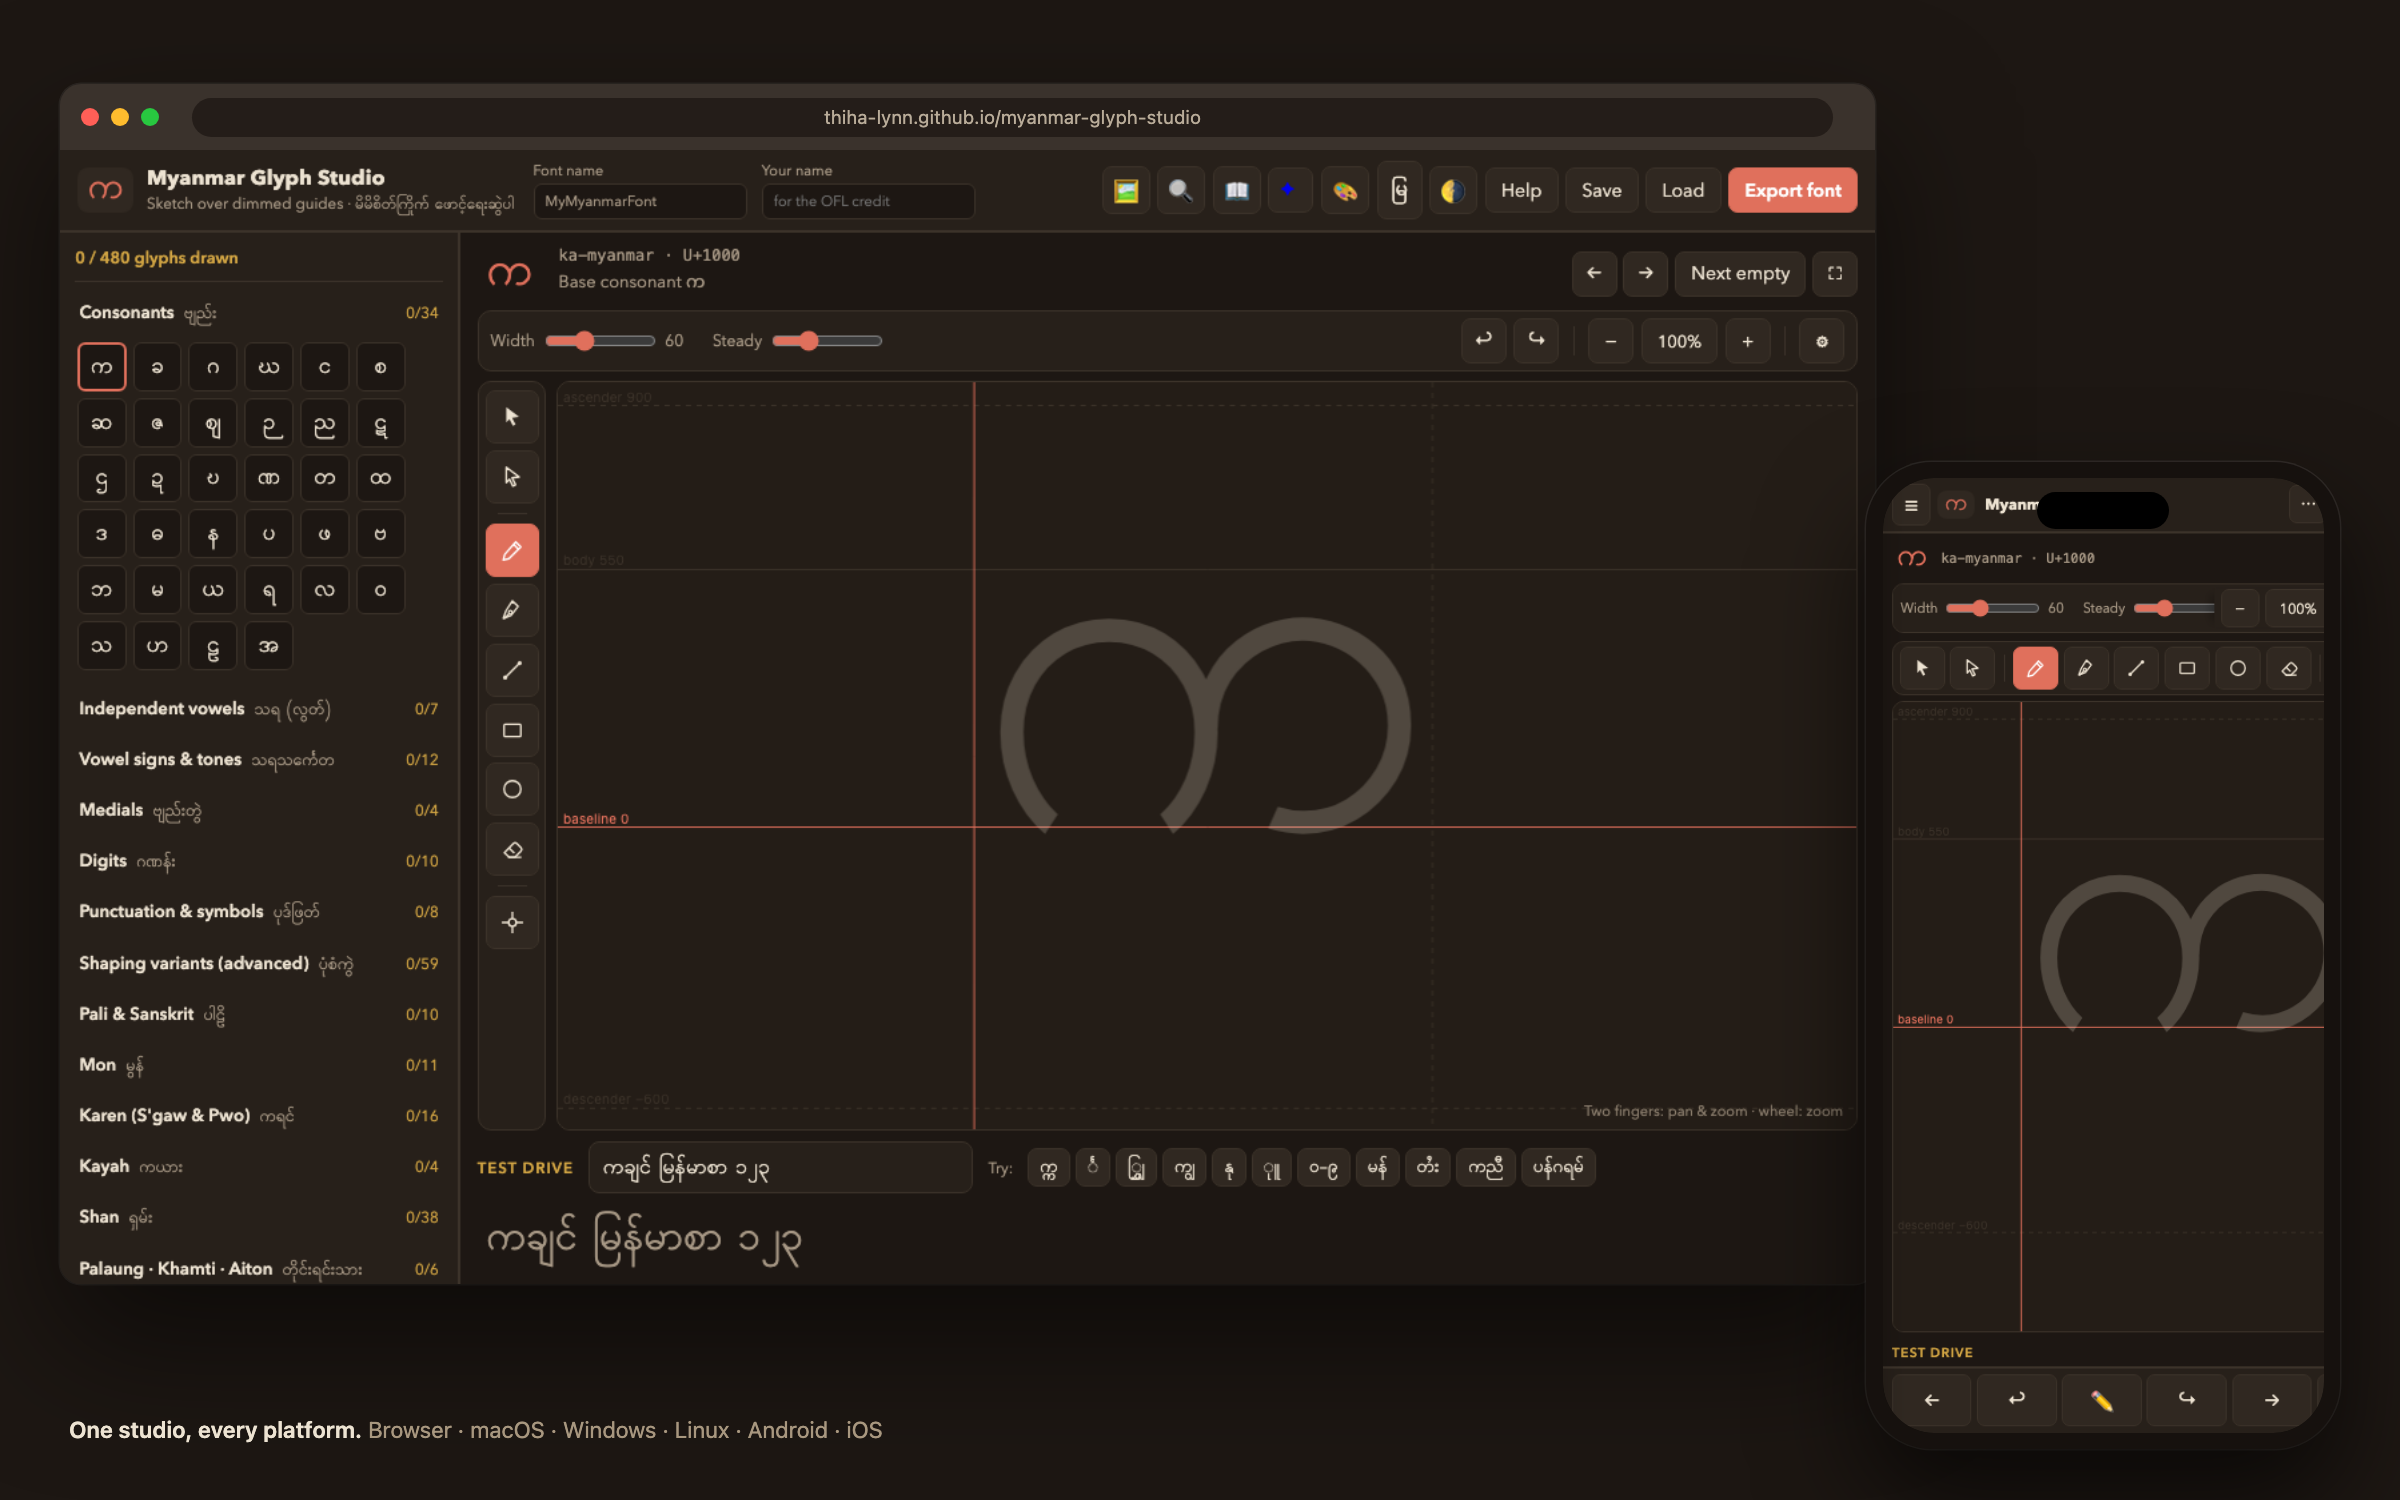This screenshot has height=1500, width=2400.
Task: Click the crosshair anchor tool
Action: (512, 922)
